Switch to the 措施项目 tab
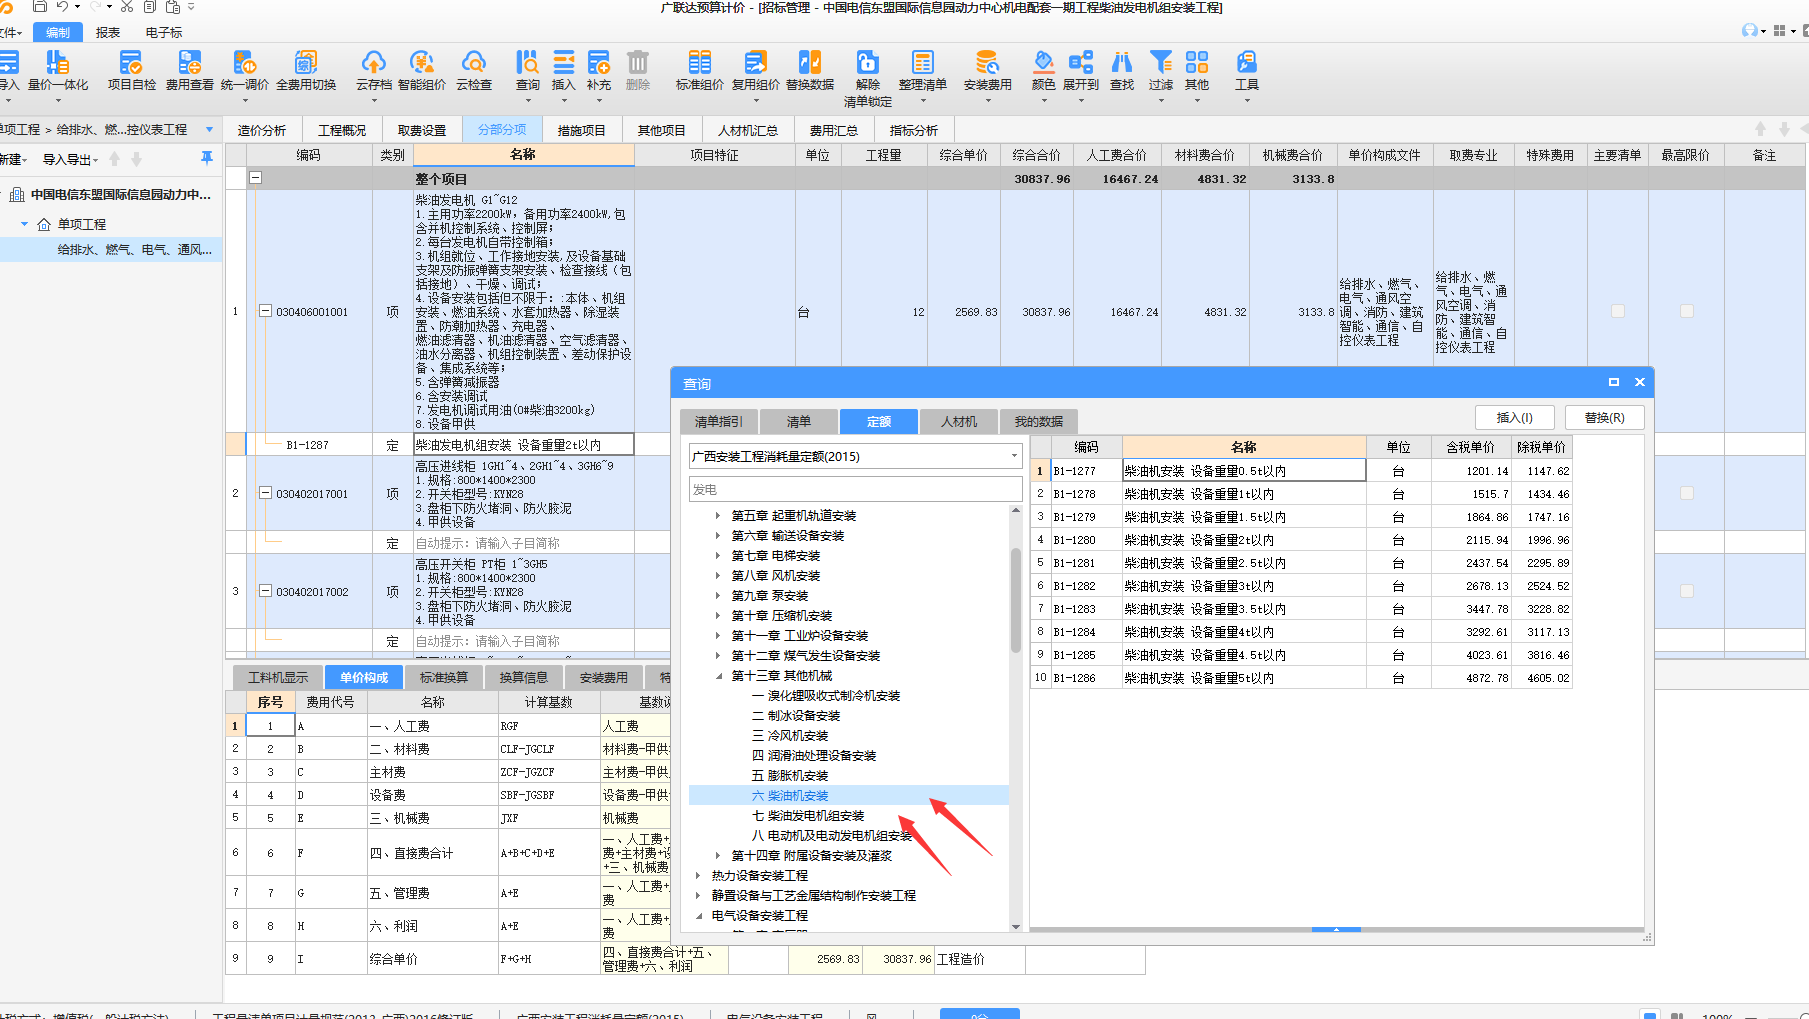This screenshot has width=1809, height=1019. coord(582,130)
